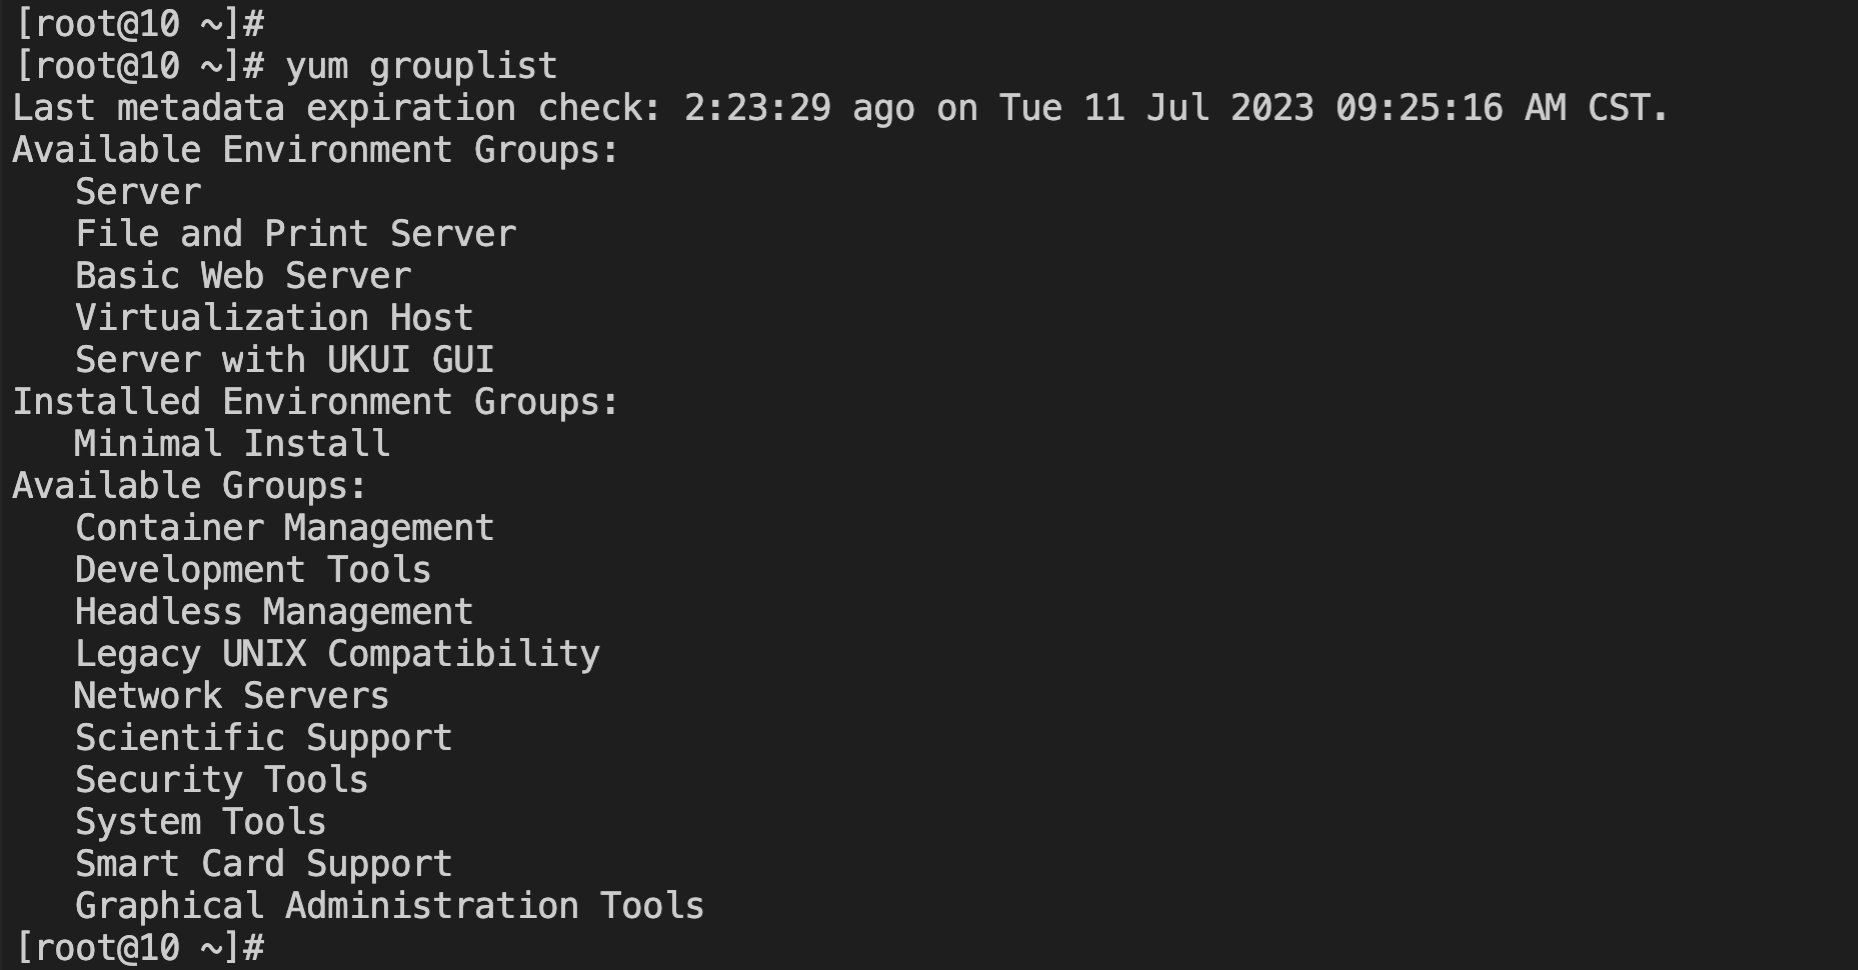Image resolution: width=1858 pixels, height=970 pixels.
Task: Click on 'Security Tools' line
Action: (x=222, y=780)
